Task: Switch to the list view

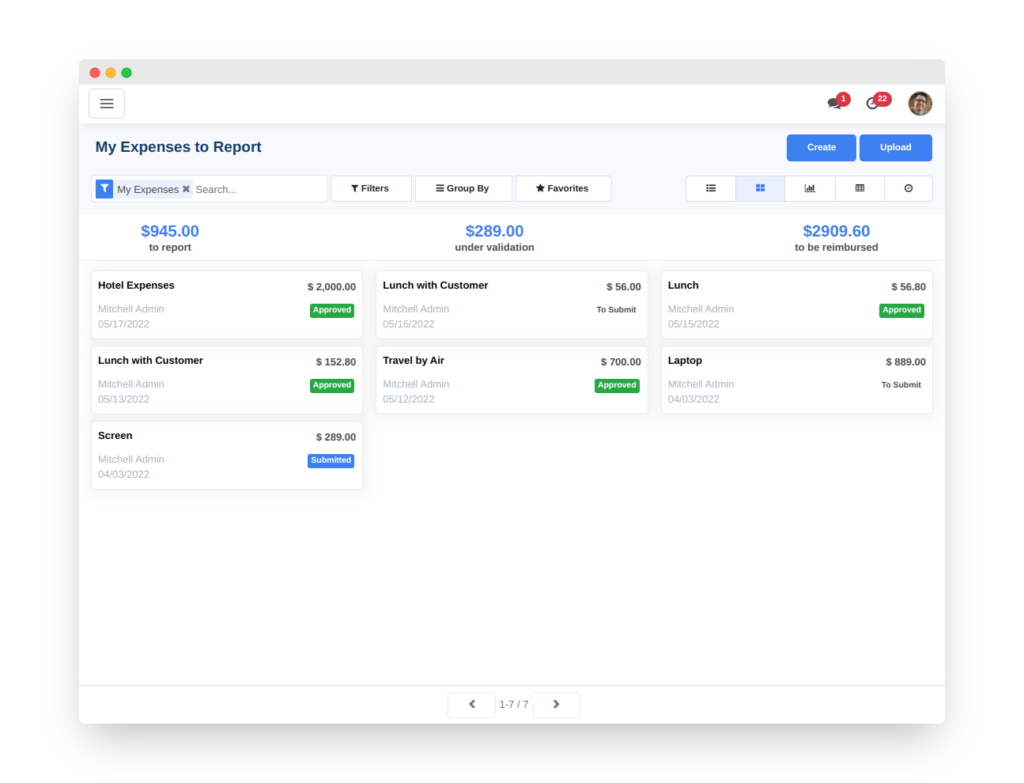Action: click(710, 188)
